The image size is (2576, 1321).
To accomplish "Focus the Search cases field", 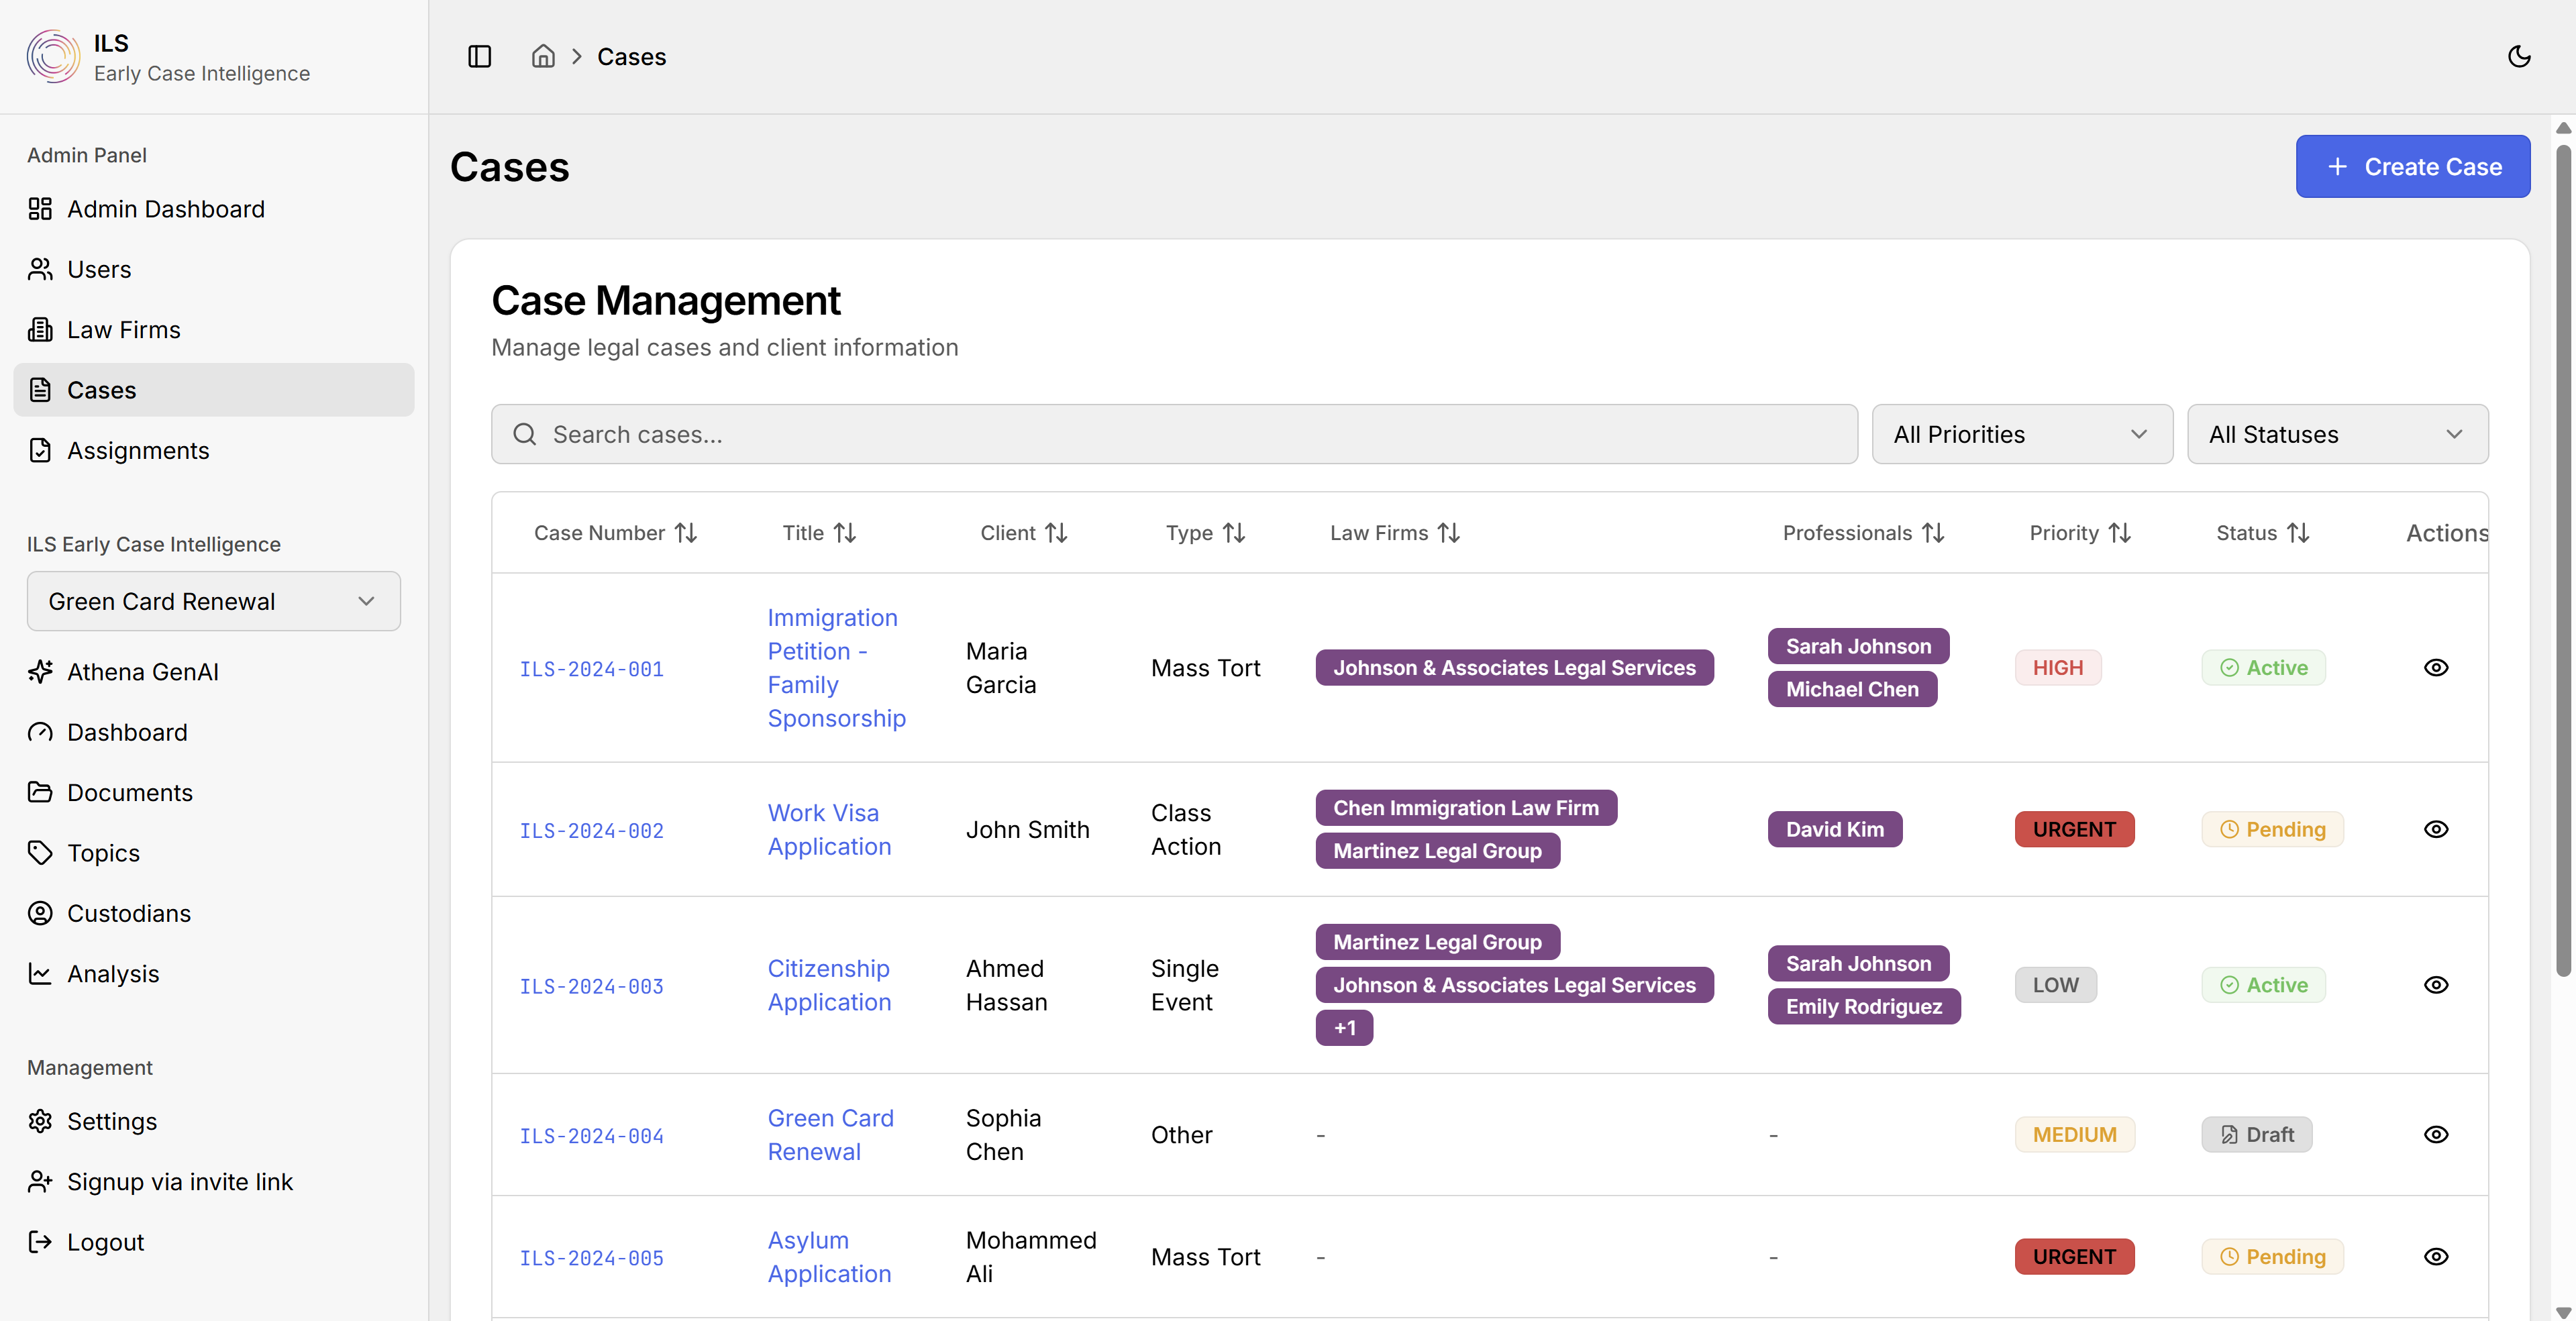I will [x=1174, y=434].
